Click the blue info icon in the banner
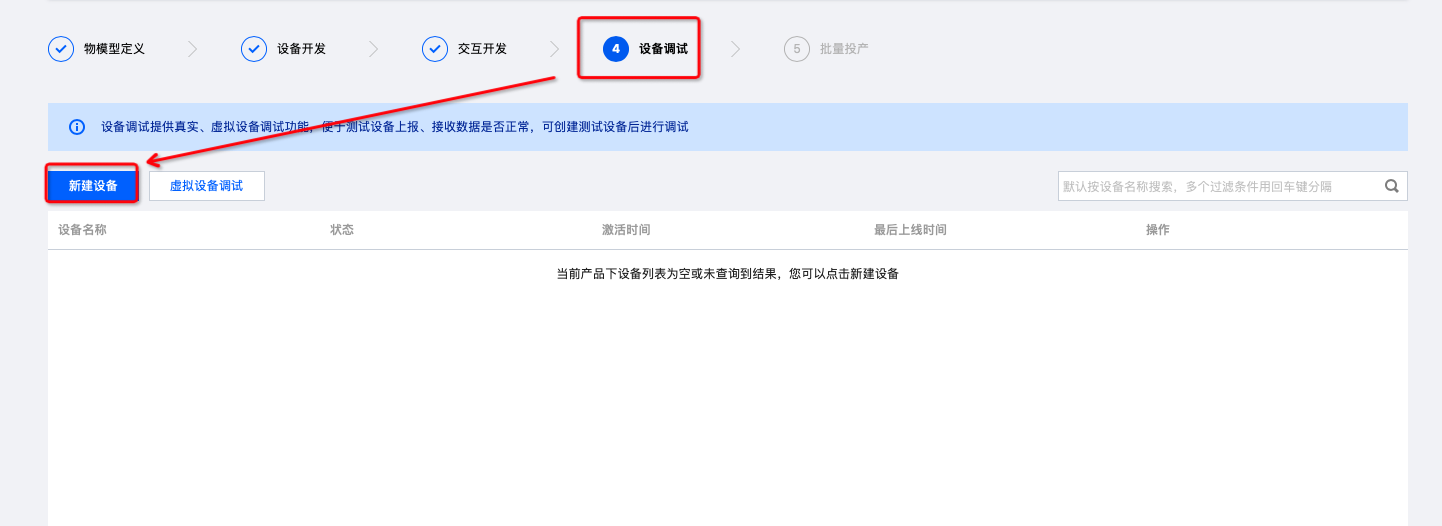1442x526 pixels. point(77,127)
